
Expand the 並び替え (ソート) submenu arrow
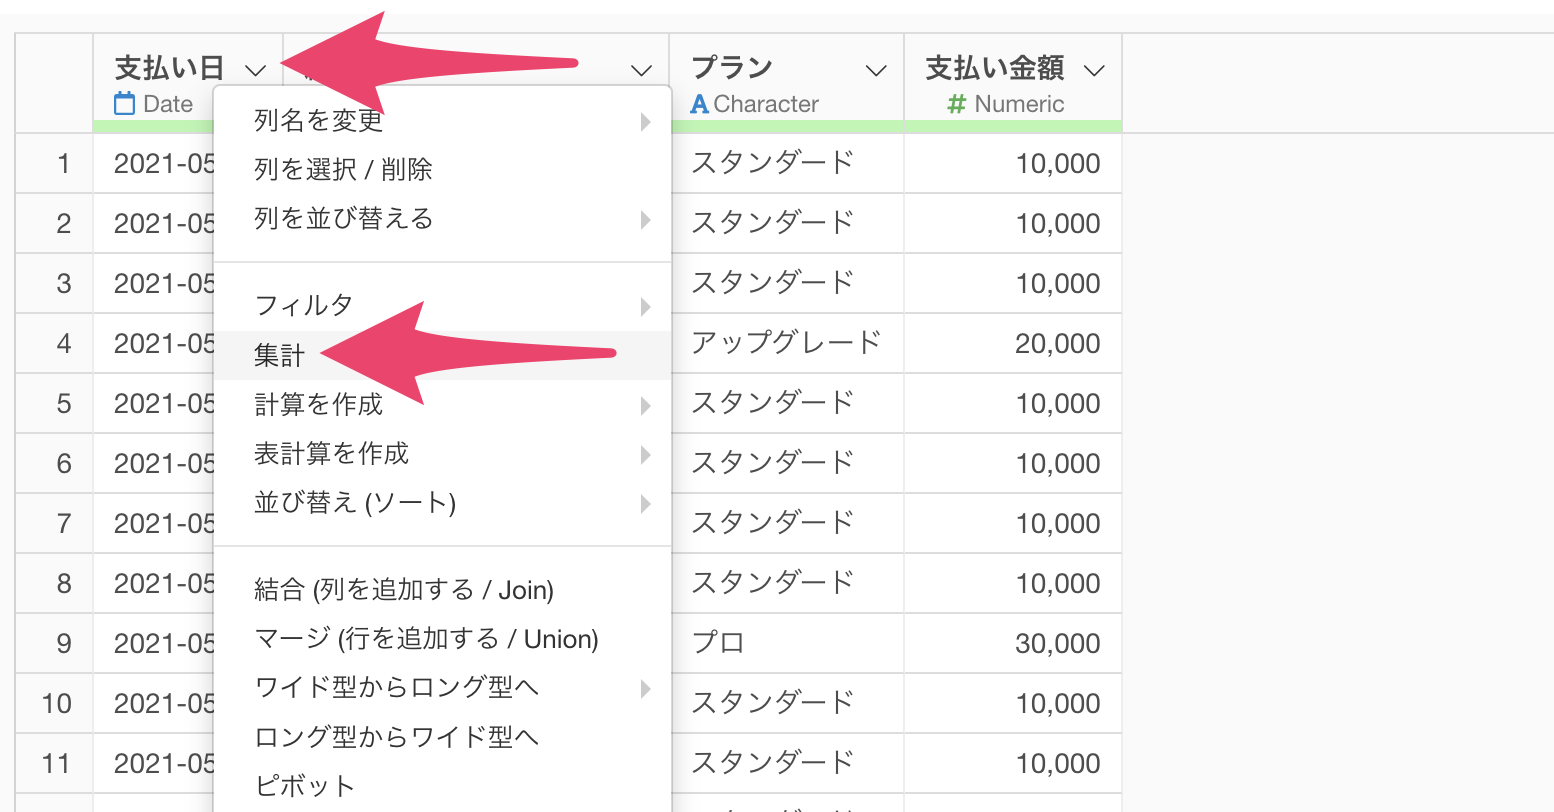pos(646,503)
